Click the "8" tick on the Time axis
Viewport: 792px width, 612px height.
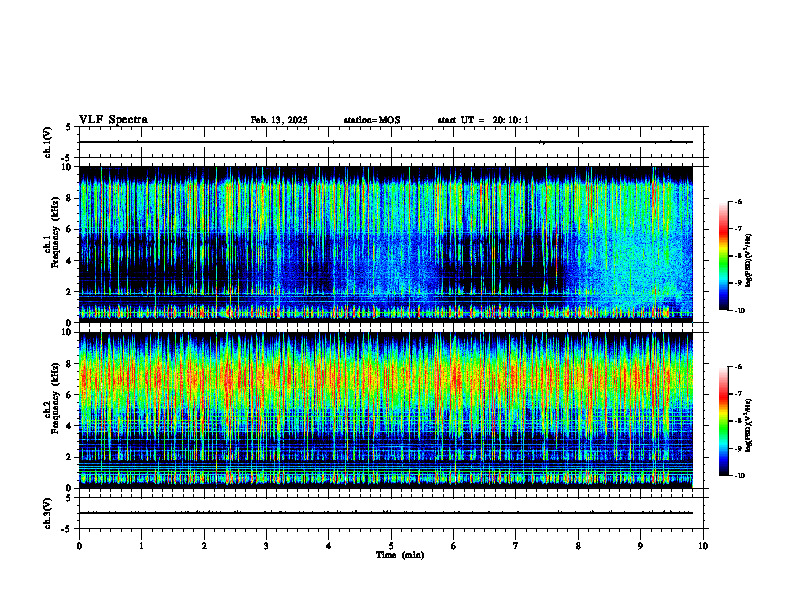pyautogui.click(x=578, y=546)
